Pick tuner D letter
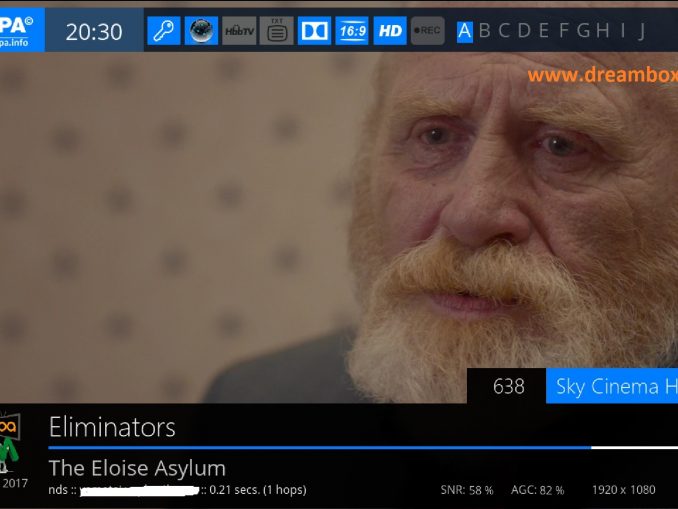The width and height of the screenshot is (678, 509). tap(524, 31)
